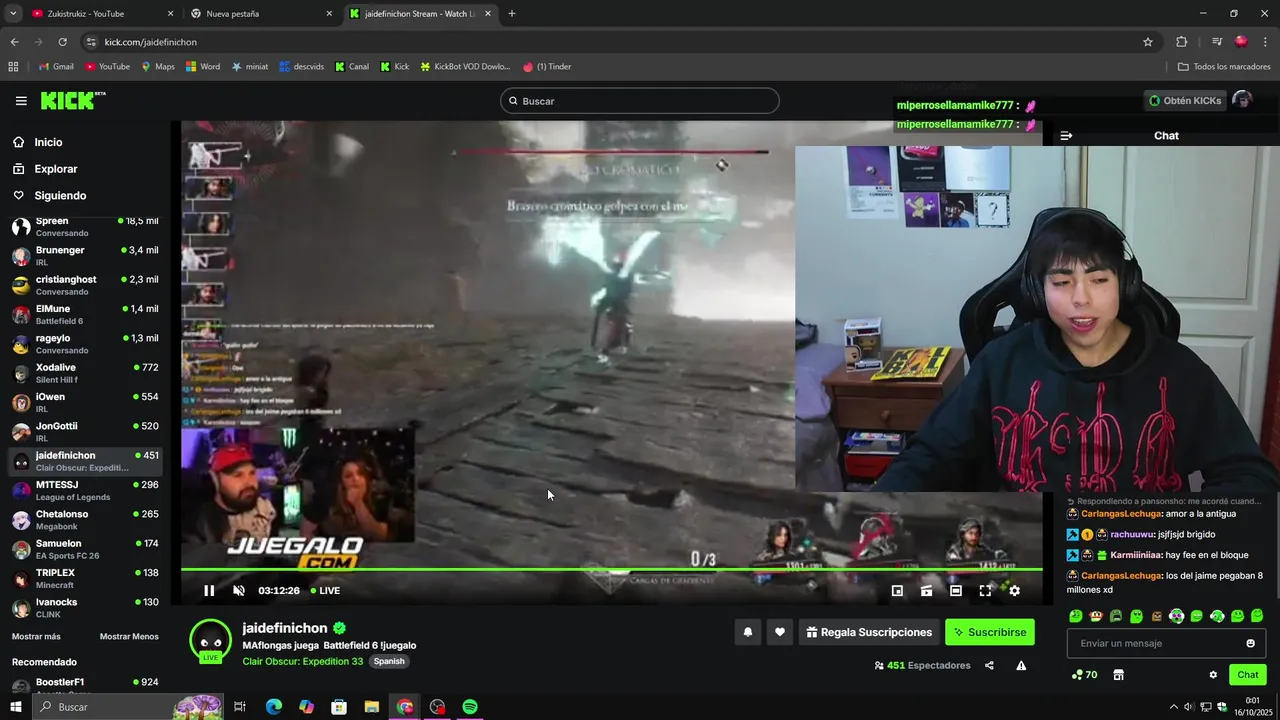Screen dimensions: 1280x720
Task: Show hidden system tray icons
Action: (x=1173, y=707)
